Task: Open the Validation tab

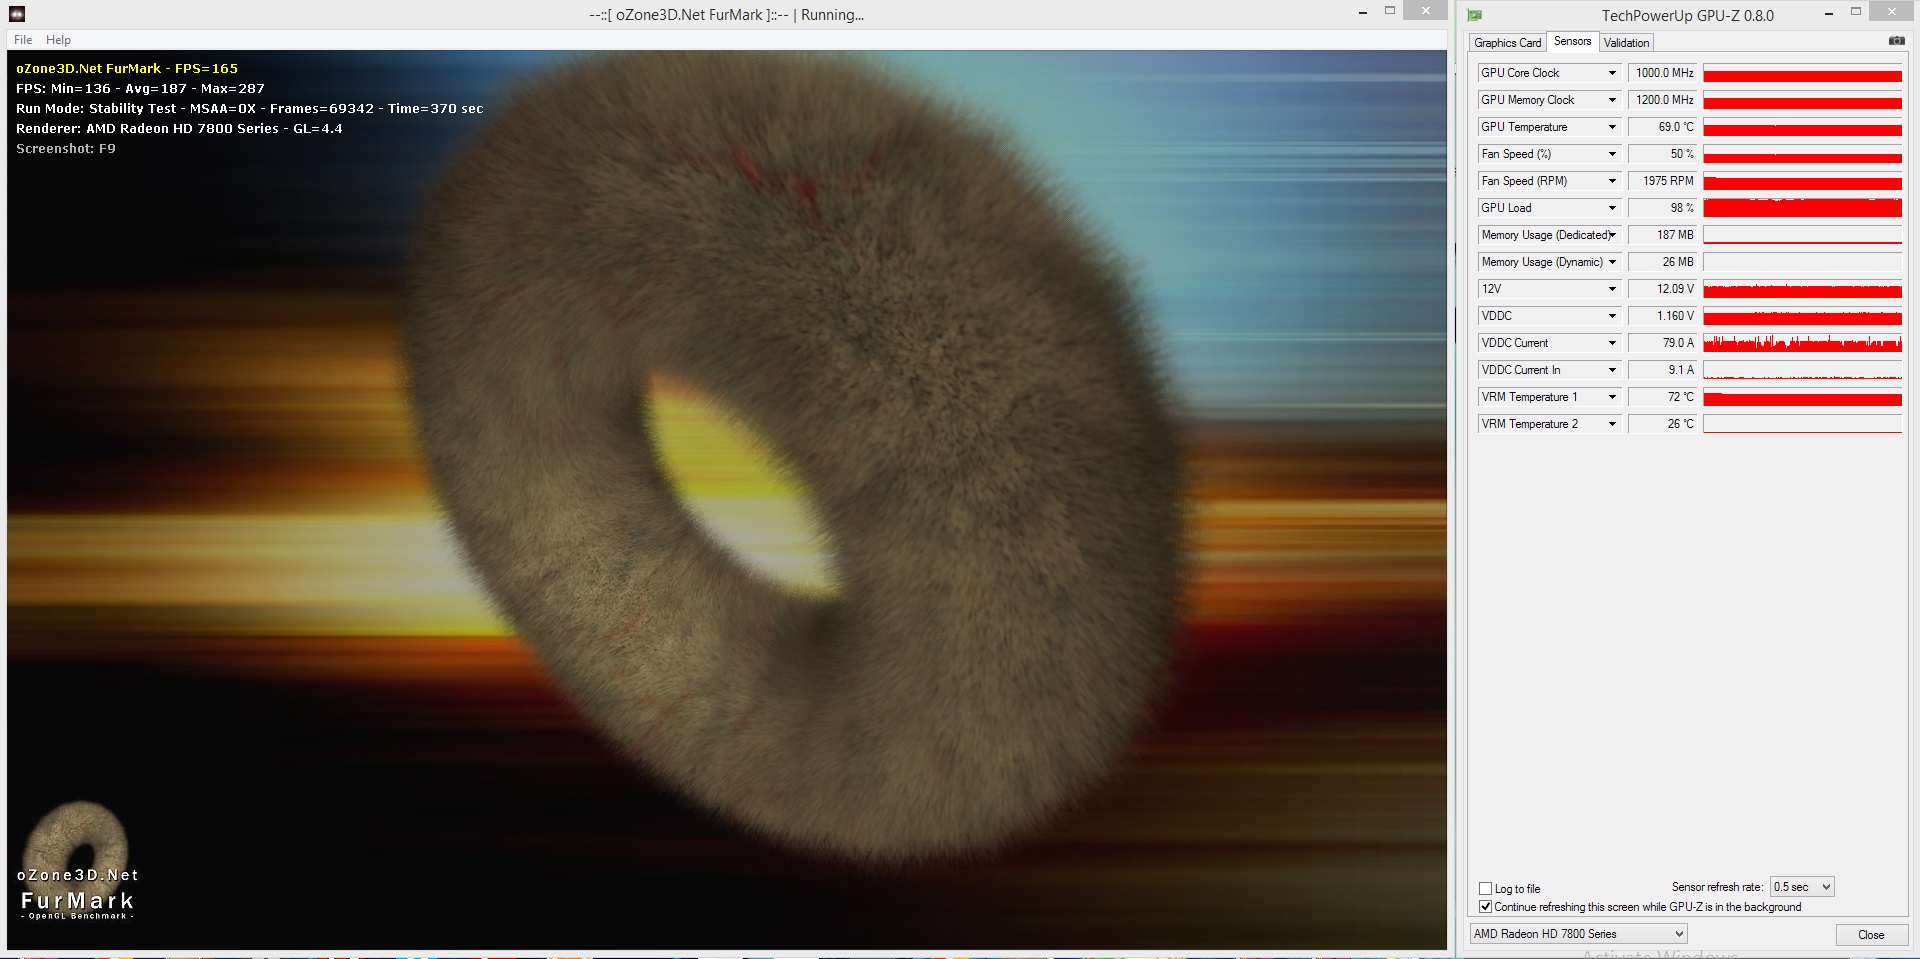Action: [x=1626, y=42]
